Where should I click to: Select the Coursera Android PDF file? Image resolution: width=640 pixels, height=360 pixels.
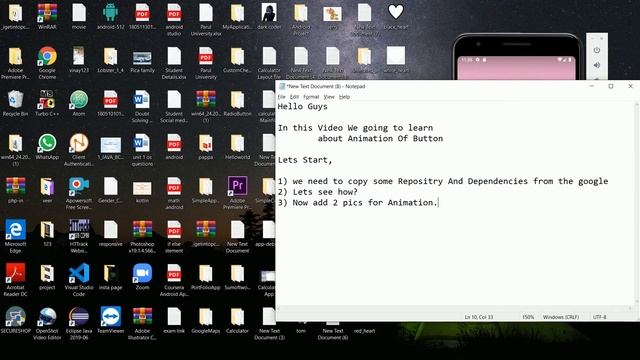tap(174, 280)
